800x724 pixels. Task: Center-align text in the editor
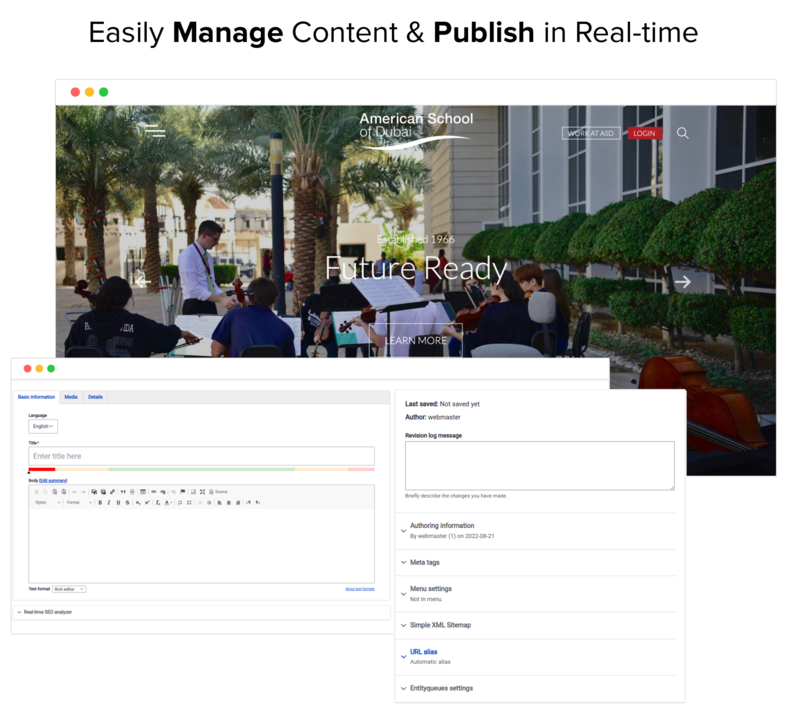229,503
